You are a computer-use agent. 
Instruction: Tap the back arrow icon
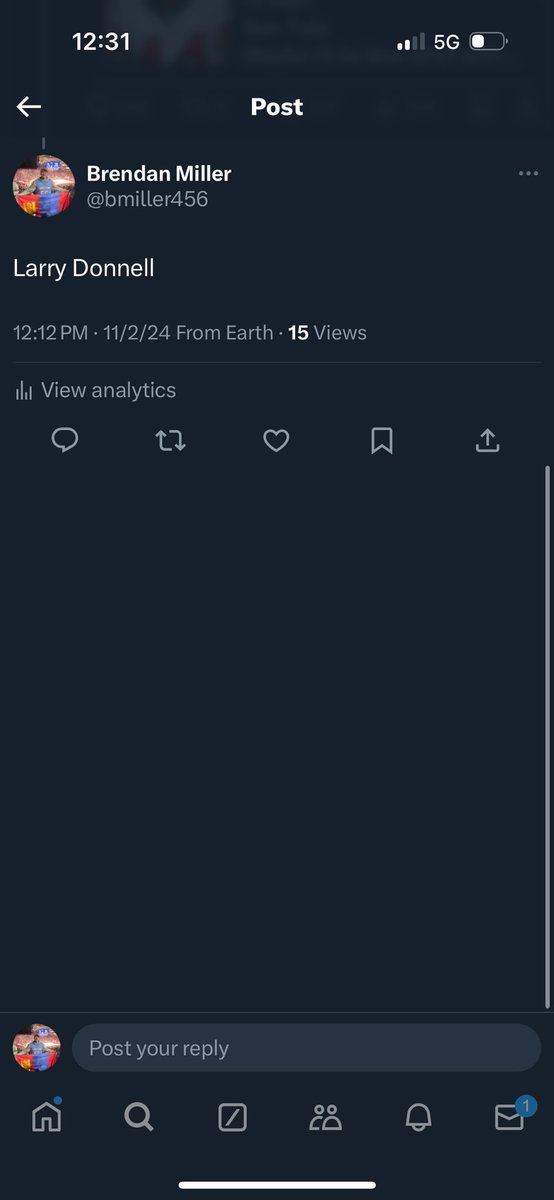point(29,107)
